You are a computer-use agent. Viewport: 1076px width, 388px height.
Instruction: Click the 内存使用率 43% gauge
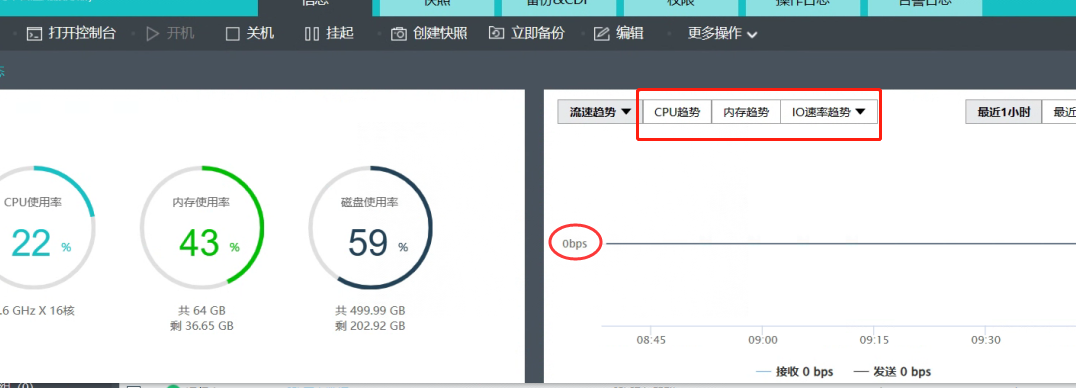click(x=202, y=227)
